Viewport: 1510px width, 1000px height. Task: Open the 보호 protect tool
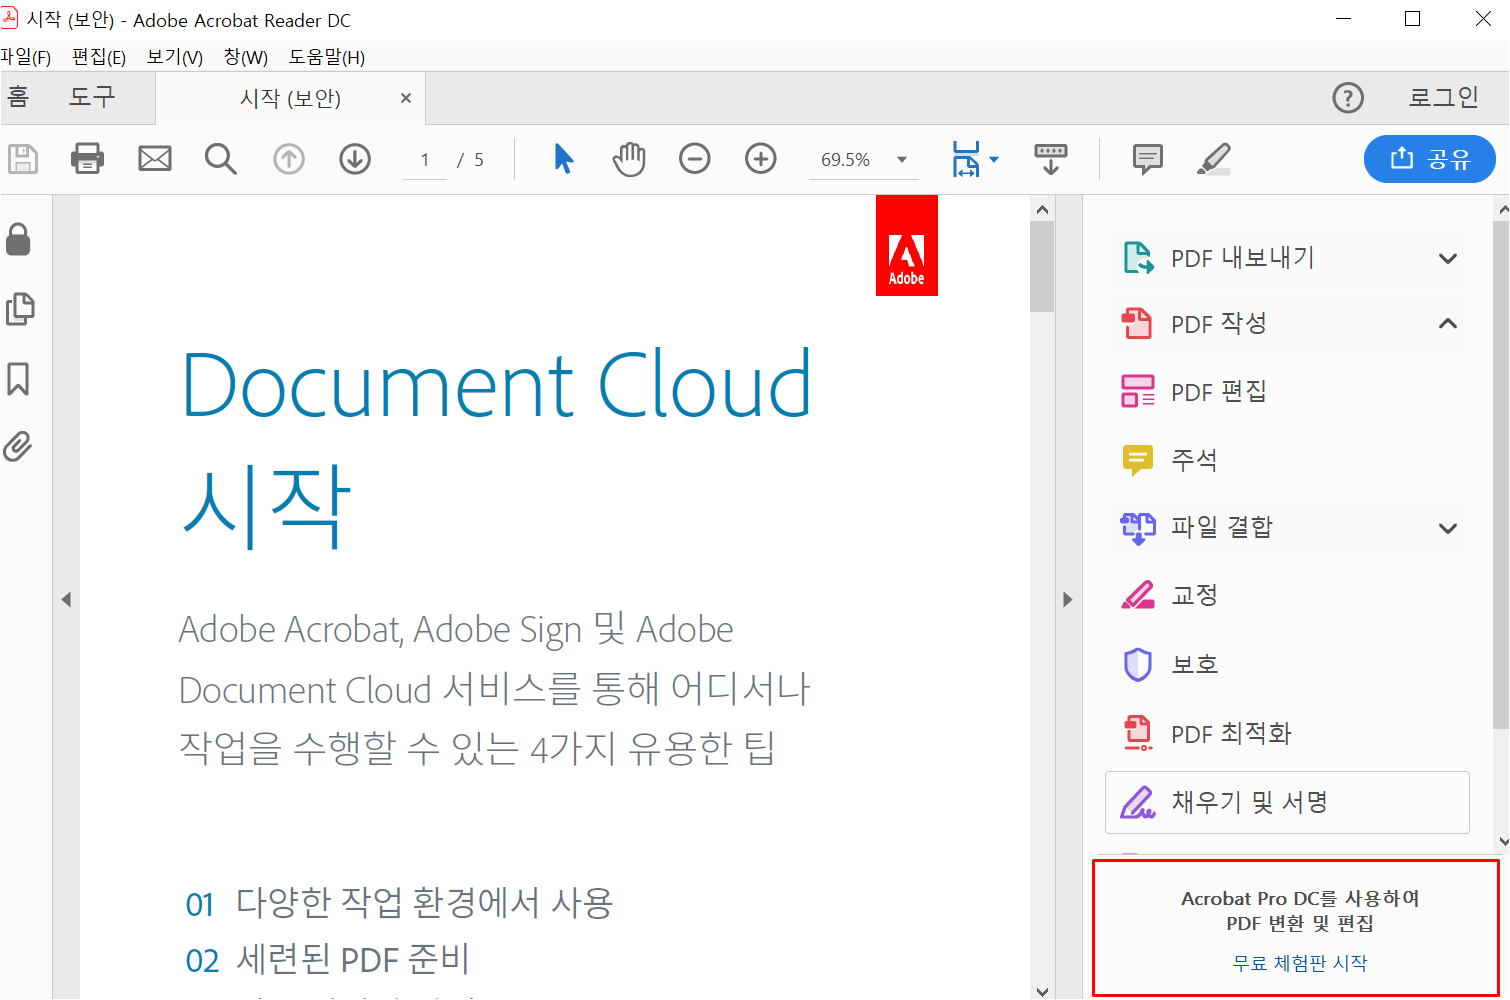1170,665
